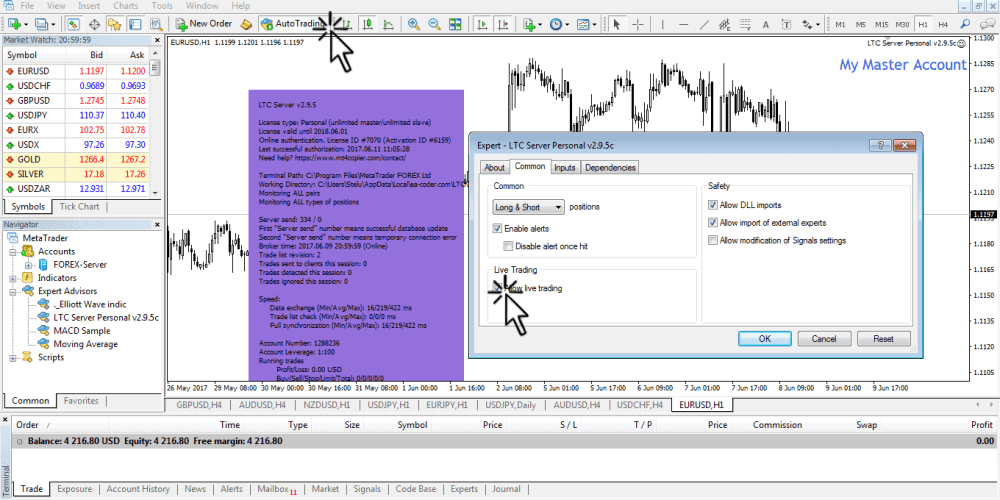Select GOLD row in Market Watch
The image size is (1000, 500).
(x=75, y=159)
